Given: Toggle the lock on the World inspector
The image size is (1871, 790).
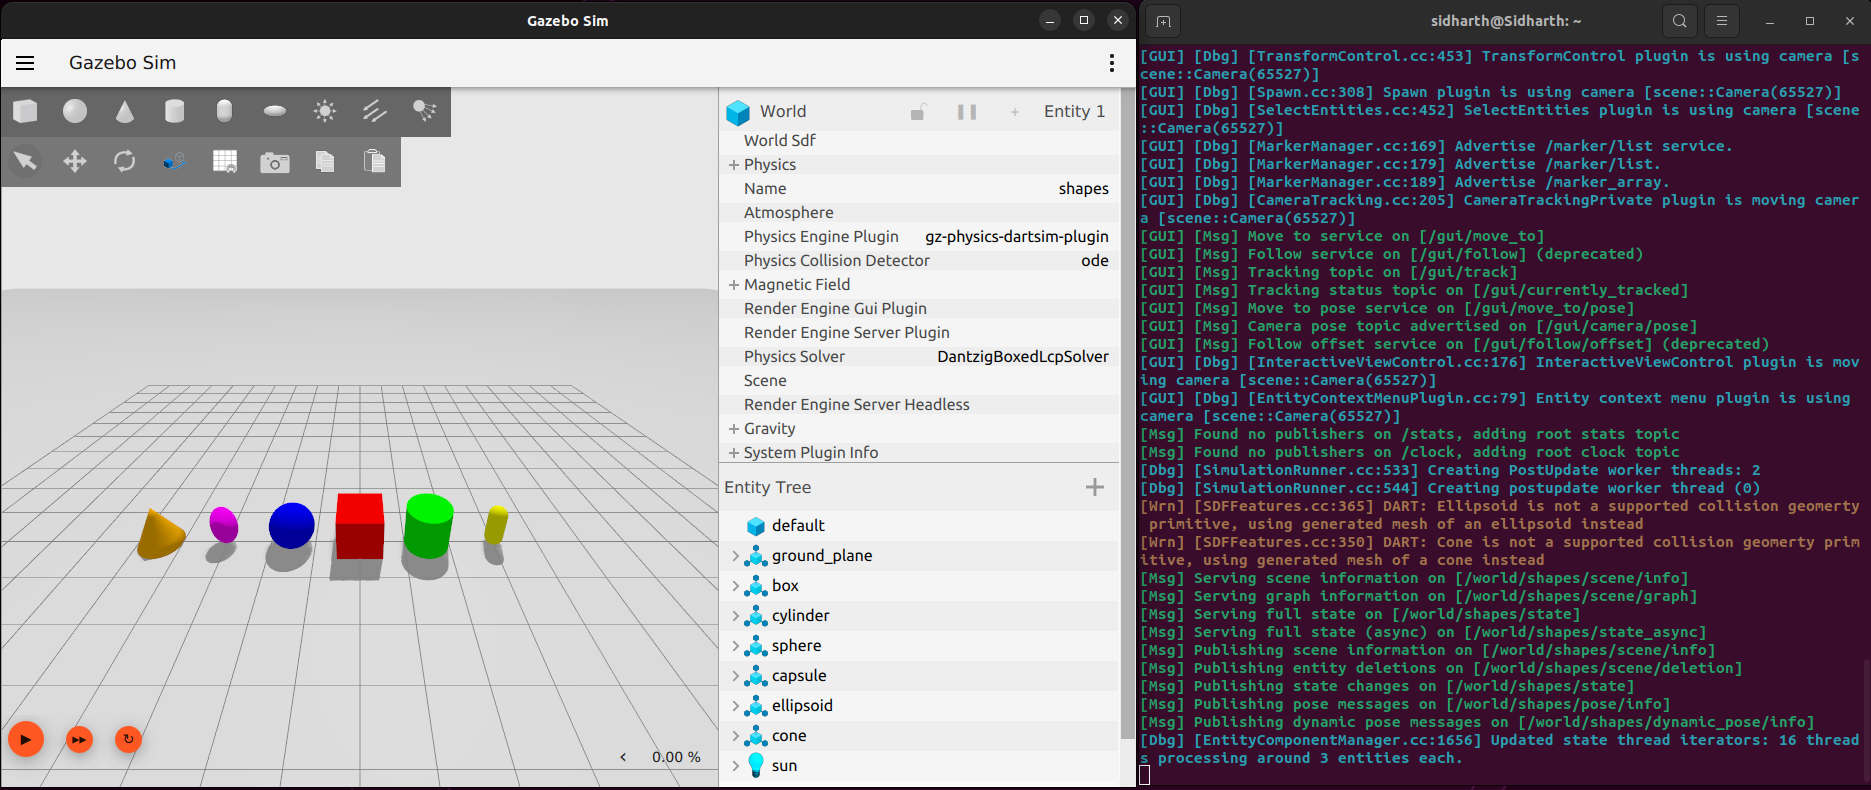Looking at the screenshot, I should point(918,112).
